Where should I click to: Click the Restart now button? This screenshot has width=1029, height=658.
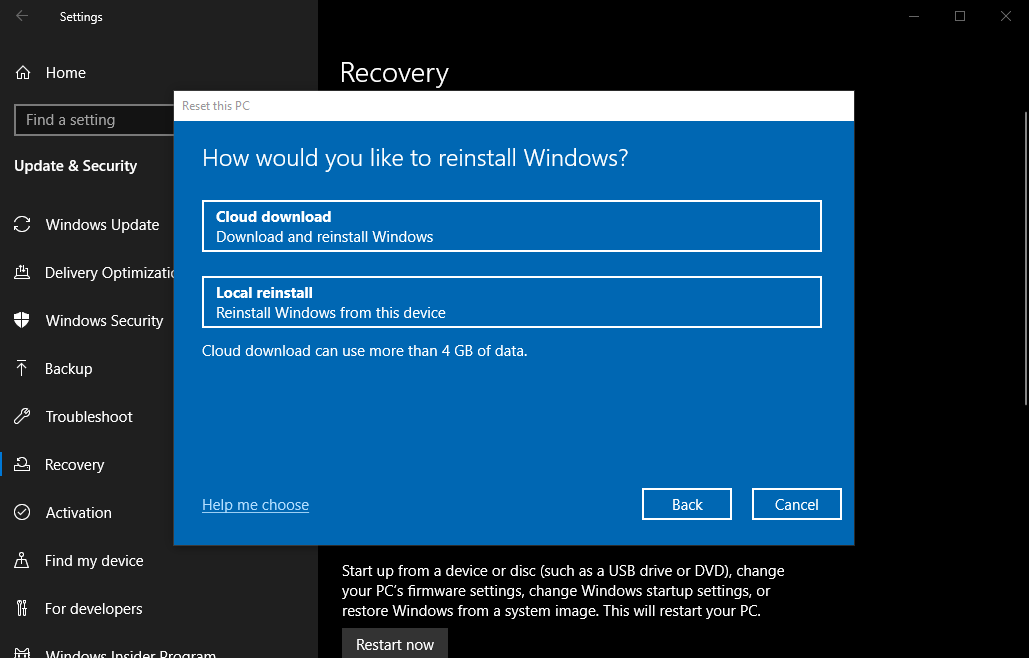point(394,644)
